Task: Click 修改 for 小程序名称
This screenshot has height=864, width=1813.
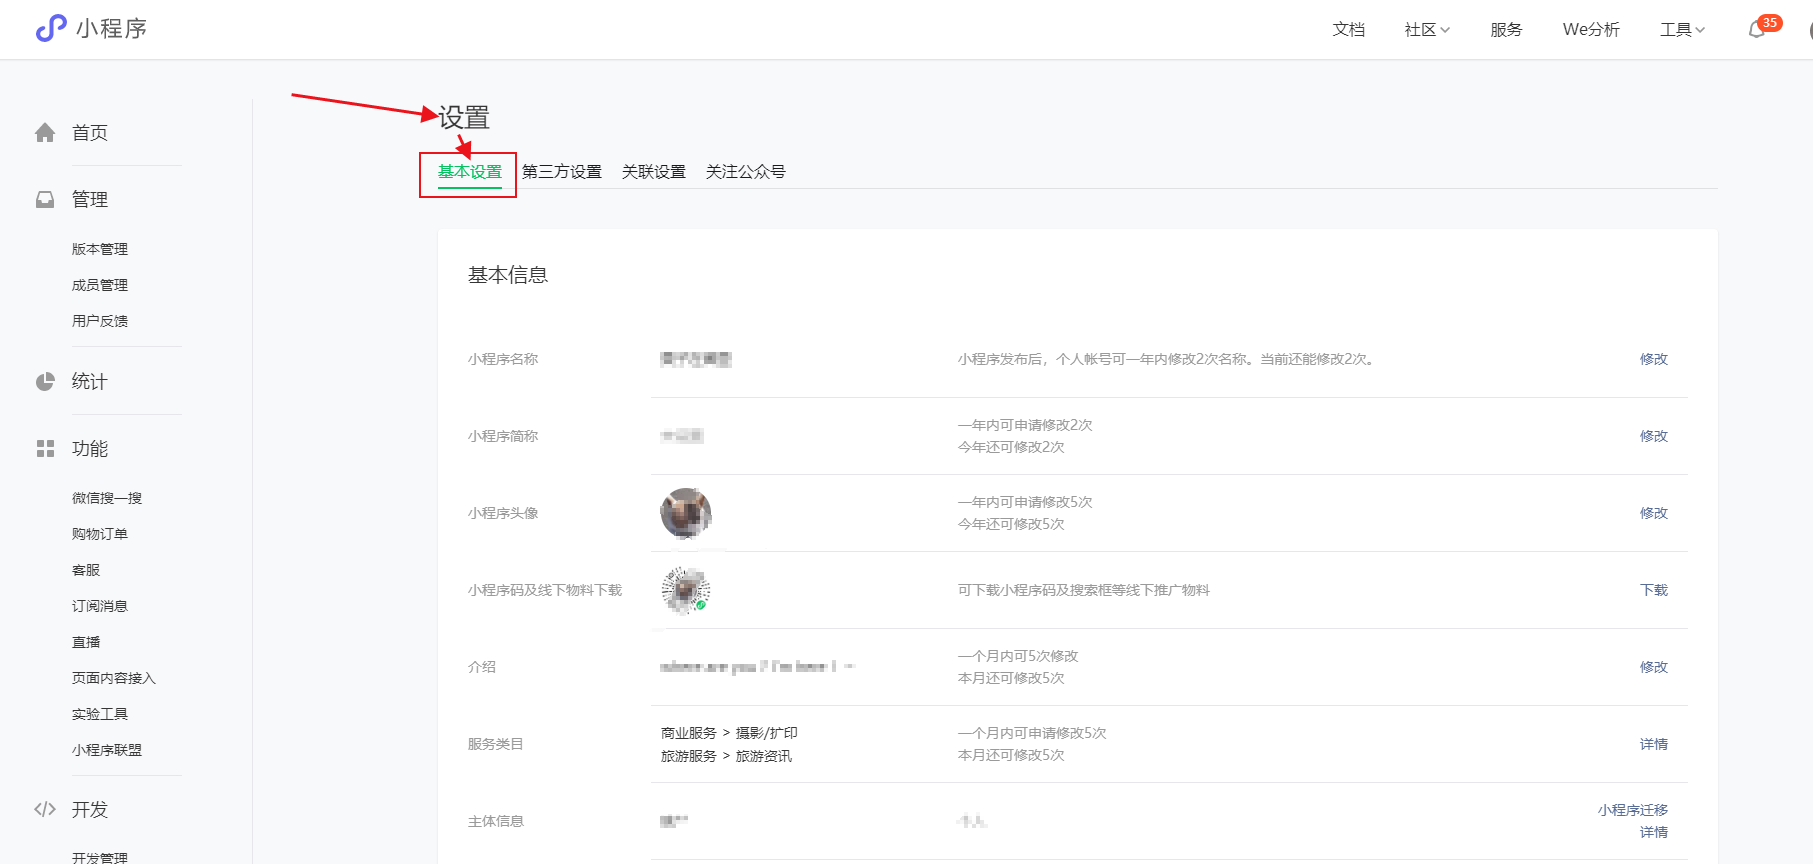Action: click(x=1653, y=359)
